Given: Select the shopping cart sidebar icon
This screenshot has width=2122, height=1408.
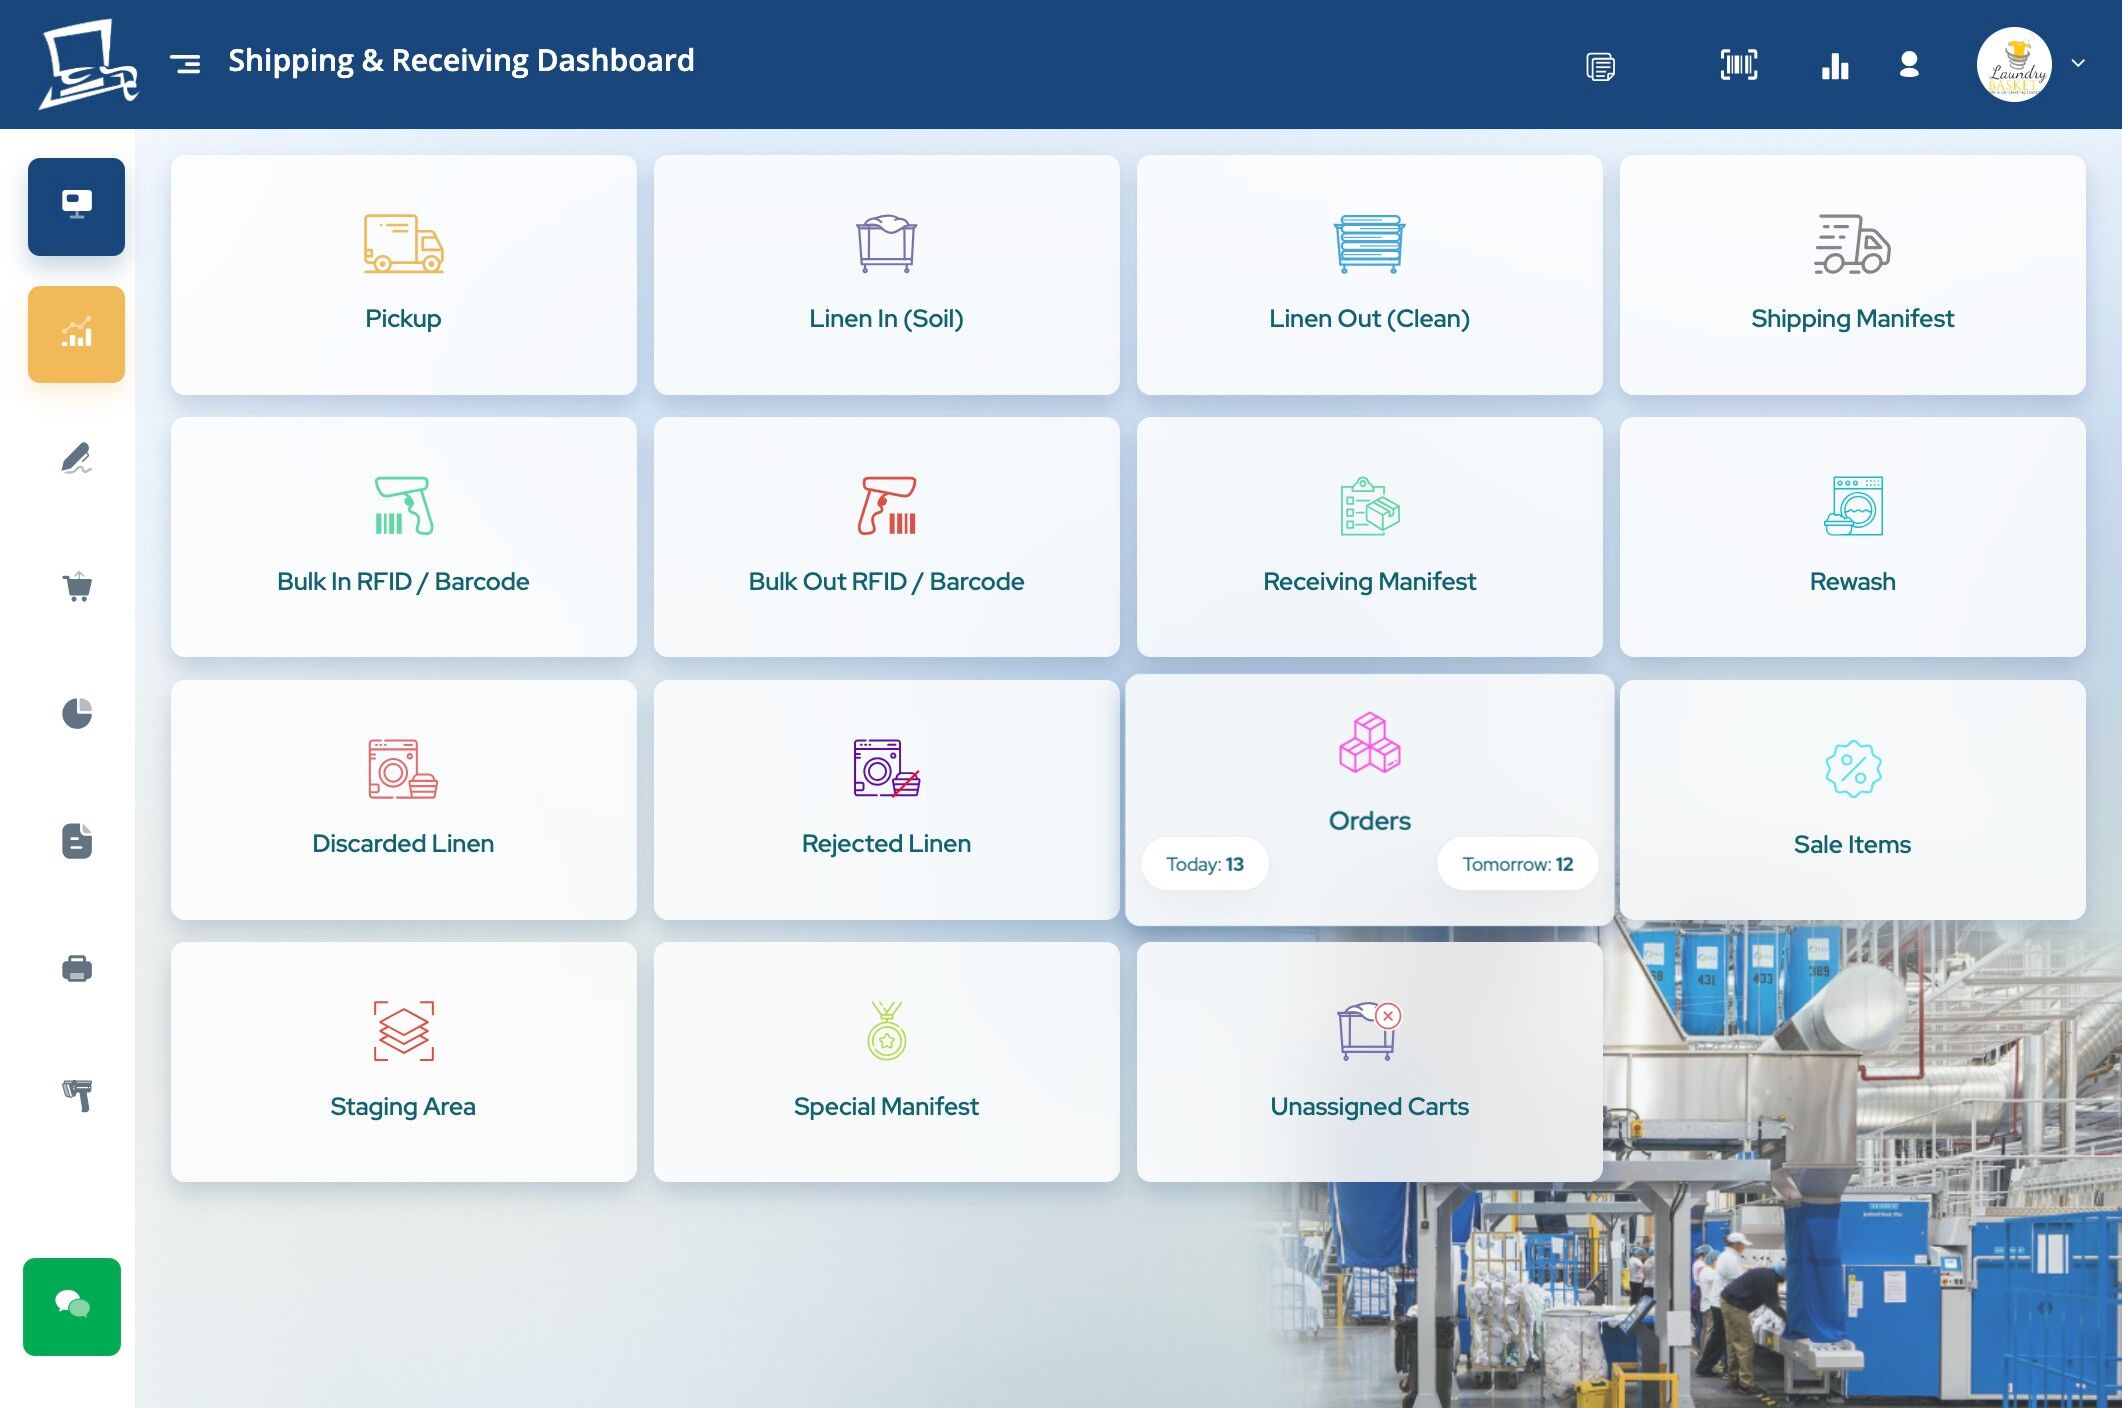Looking at the screenshot, I should pos(77,586).
